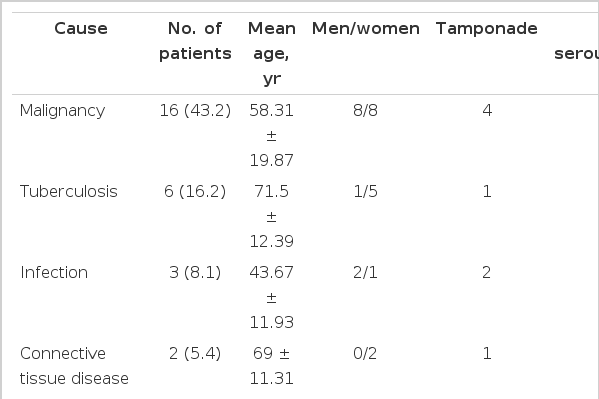Click the 71.5 mean age value
This screenshot has width=599, height=399.
[272, 191]
